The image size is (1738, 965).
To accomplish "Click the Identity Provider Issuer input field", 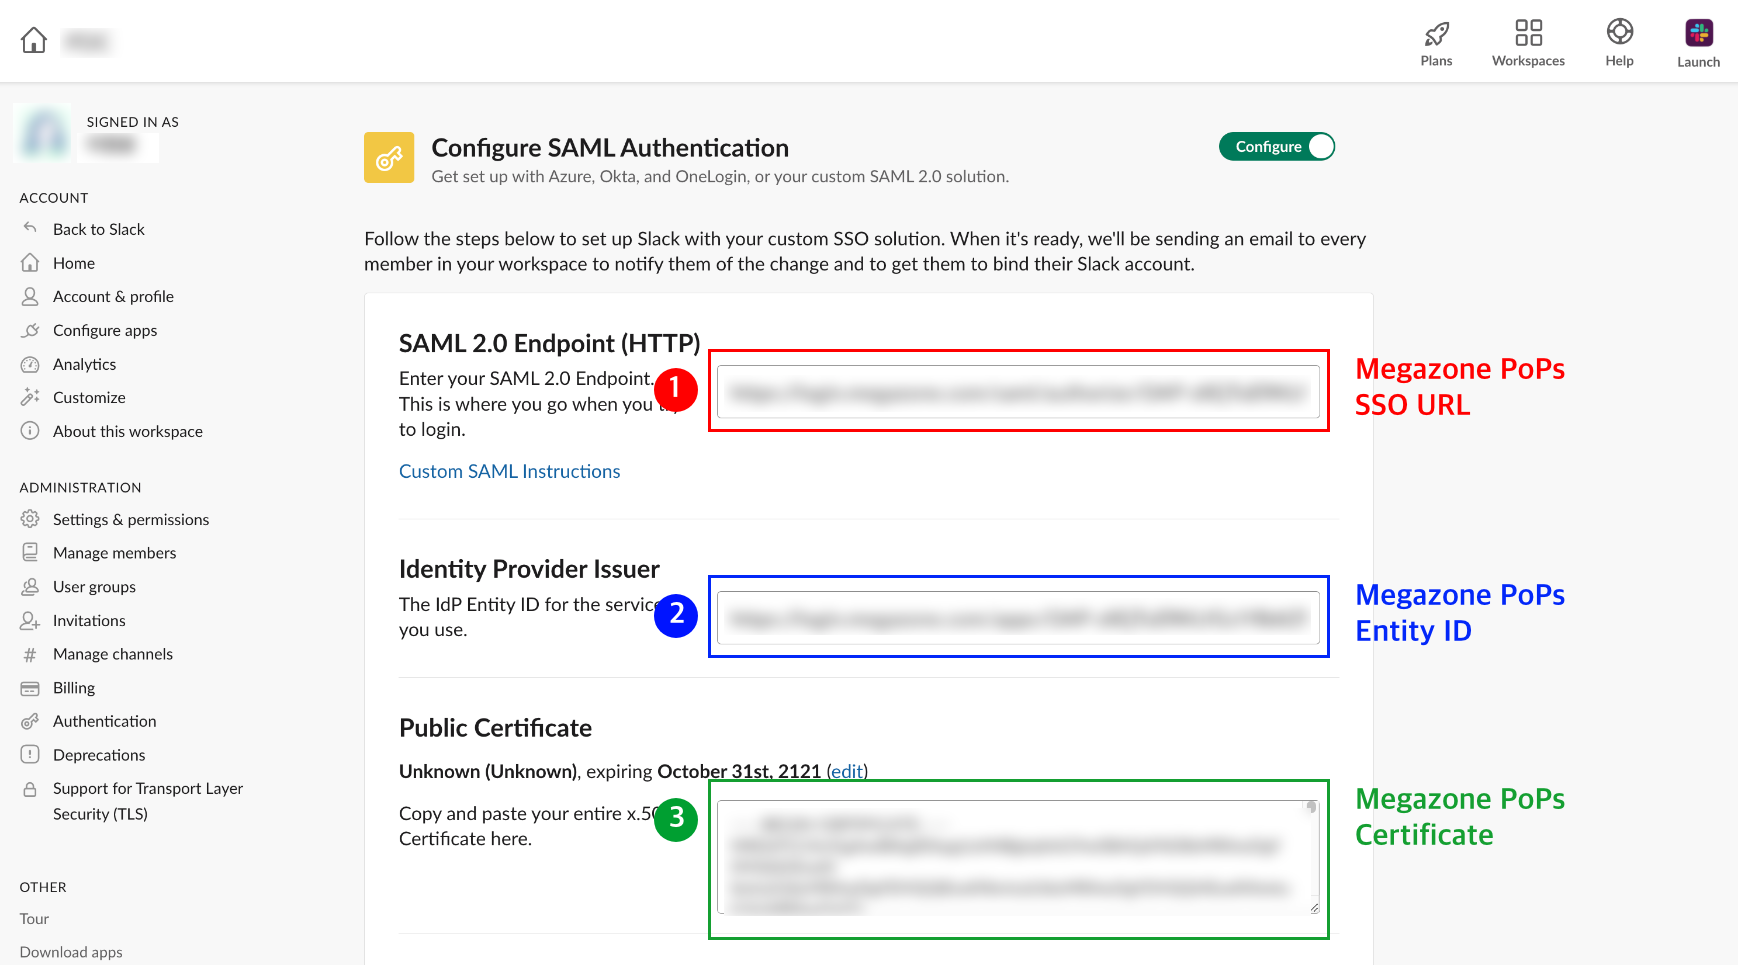I will pos(1018,618).
